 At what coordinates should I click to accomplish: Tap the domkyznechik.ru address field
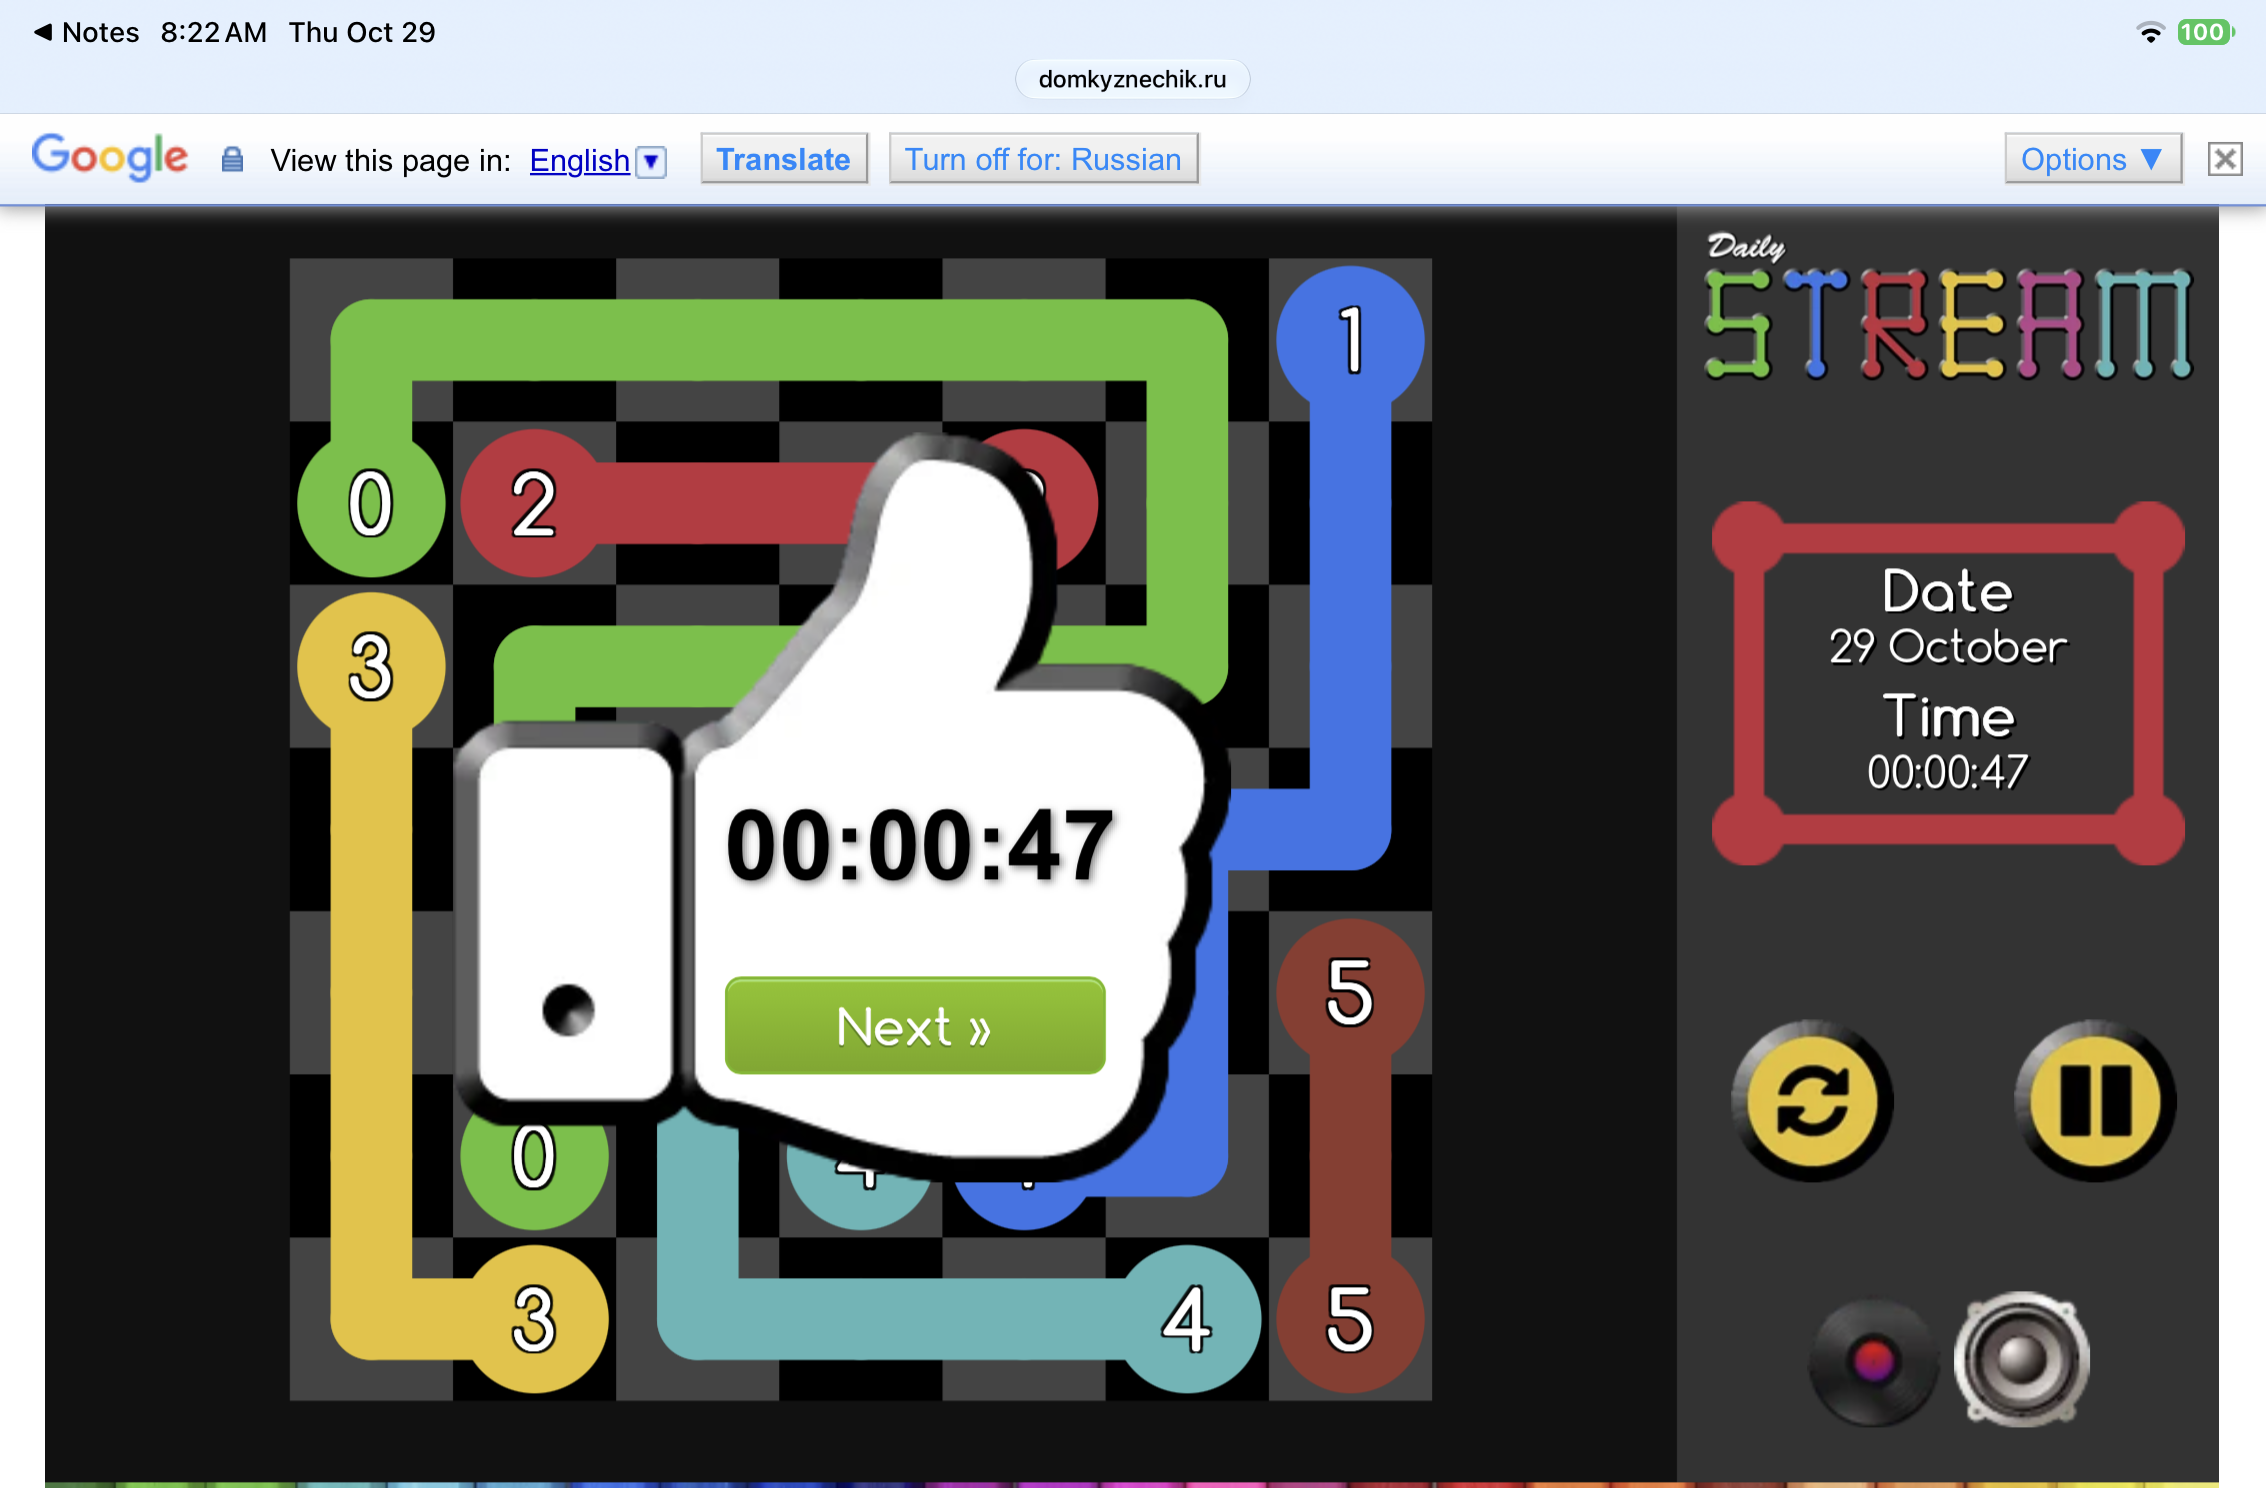(1132, 79)
